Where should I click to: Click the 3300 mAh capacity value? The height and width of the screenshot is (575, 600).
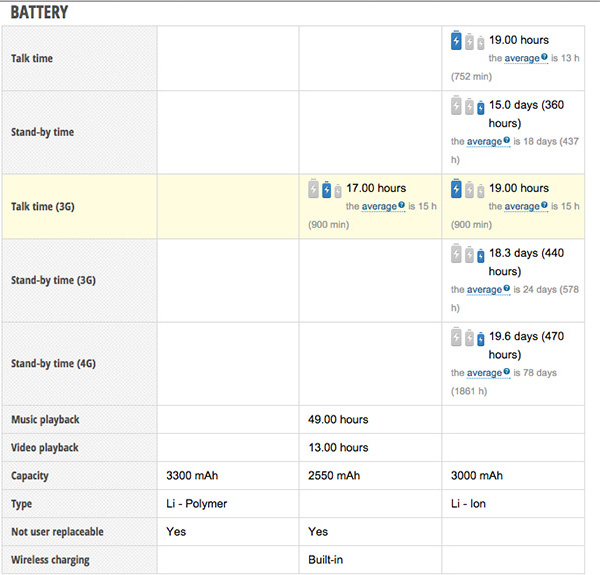pyautogui.click(x=193, y=476)
